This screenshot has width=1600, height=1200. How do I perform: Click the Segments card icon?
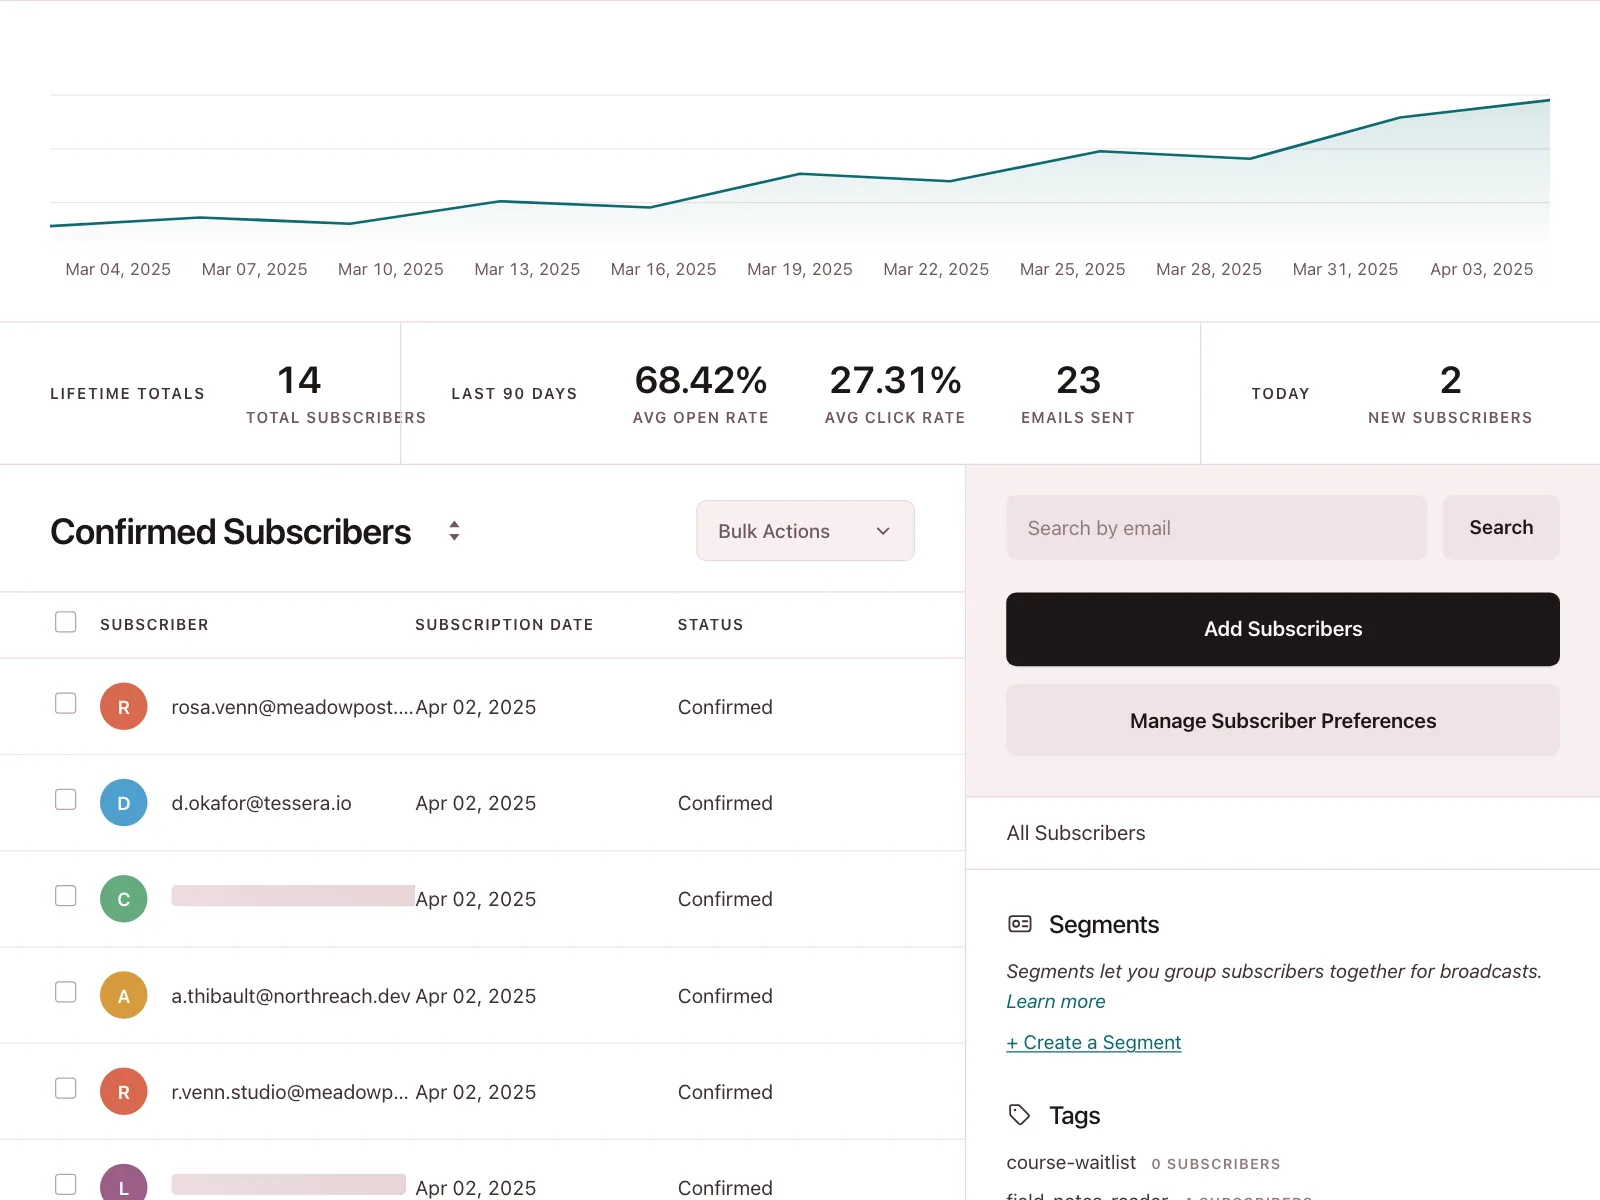(x=1019, y=924)
